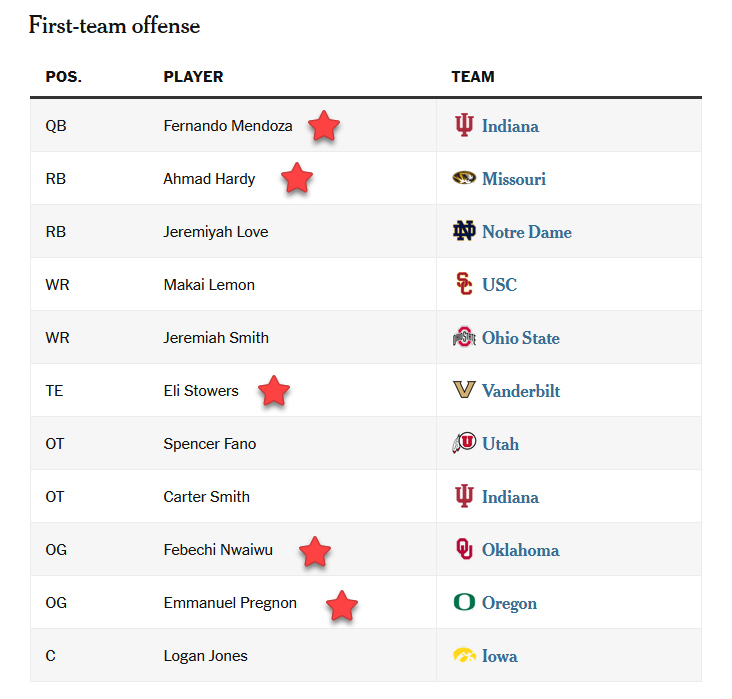This screenshot has height=699, width=732.
Task: Click the Ohio State logo
Action: point(463,338)
